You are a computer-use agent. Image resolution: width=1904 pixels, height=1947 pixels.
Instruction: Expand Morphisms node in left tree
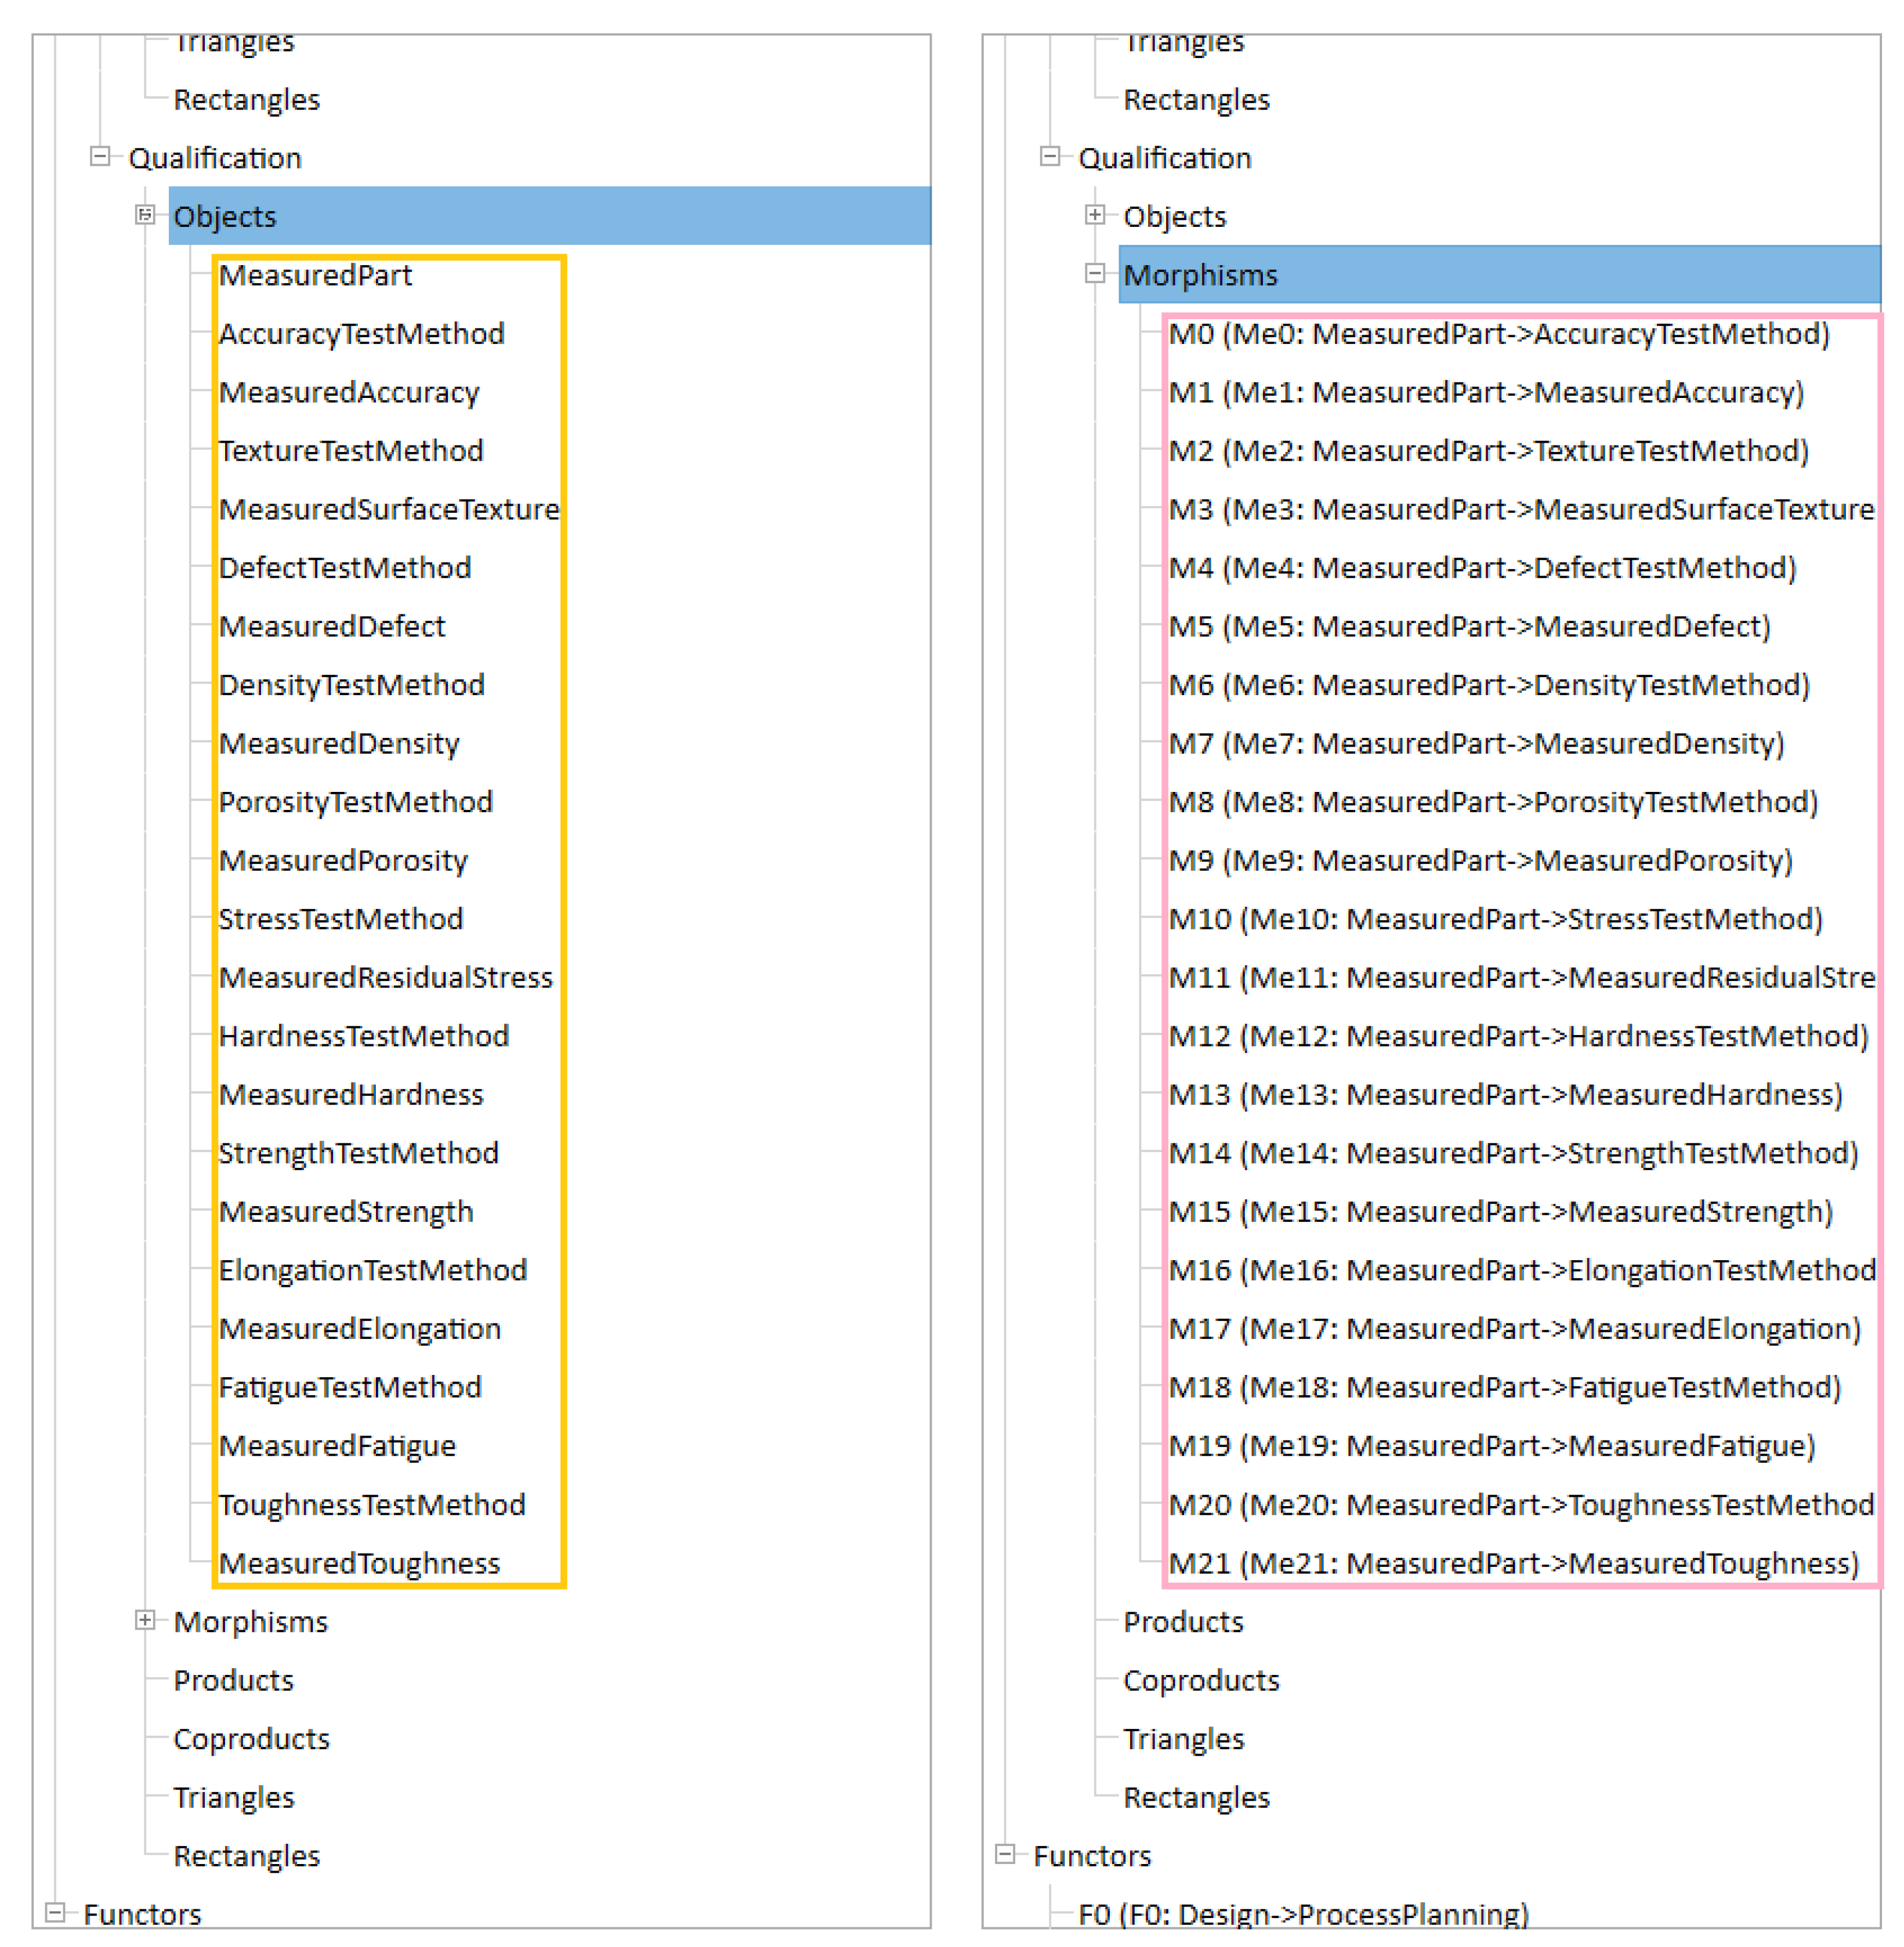click(145, 1620)
